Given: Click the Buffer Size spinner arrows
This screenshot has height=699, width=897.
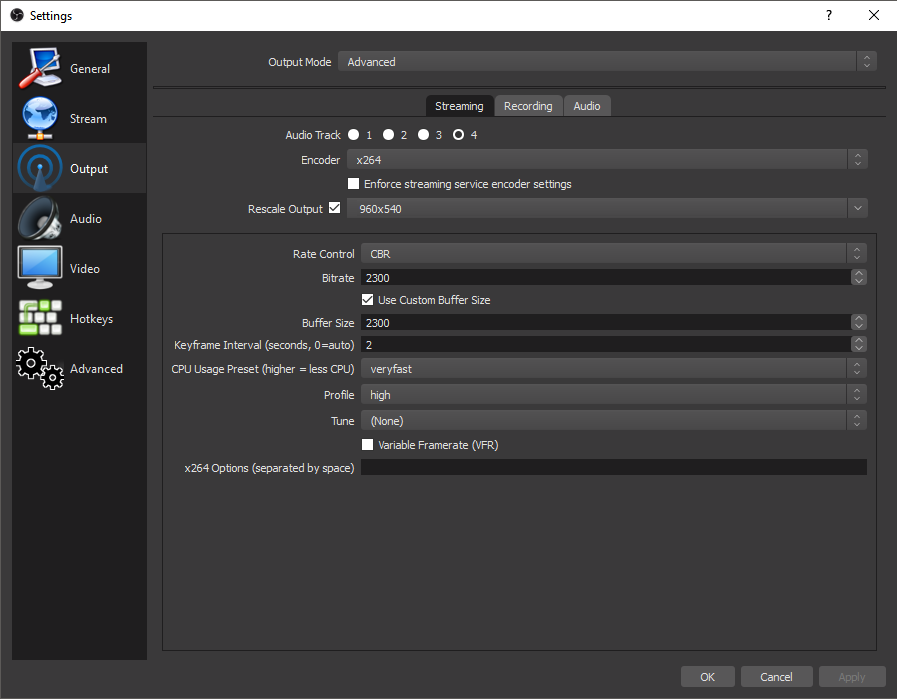Looking at the screenshot, I should (859, 323).
